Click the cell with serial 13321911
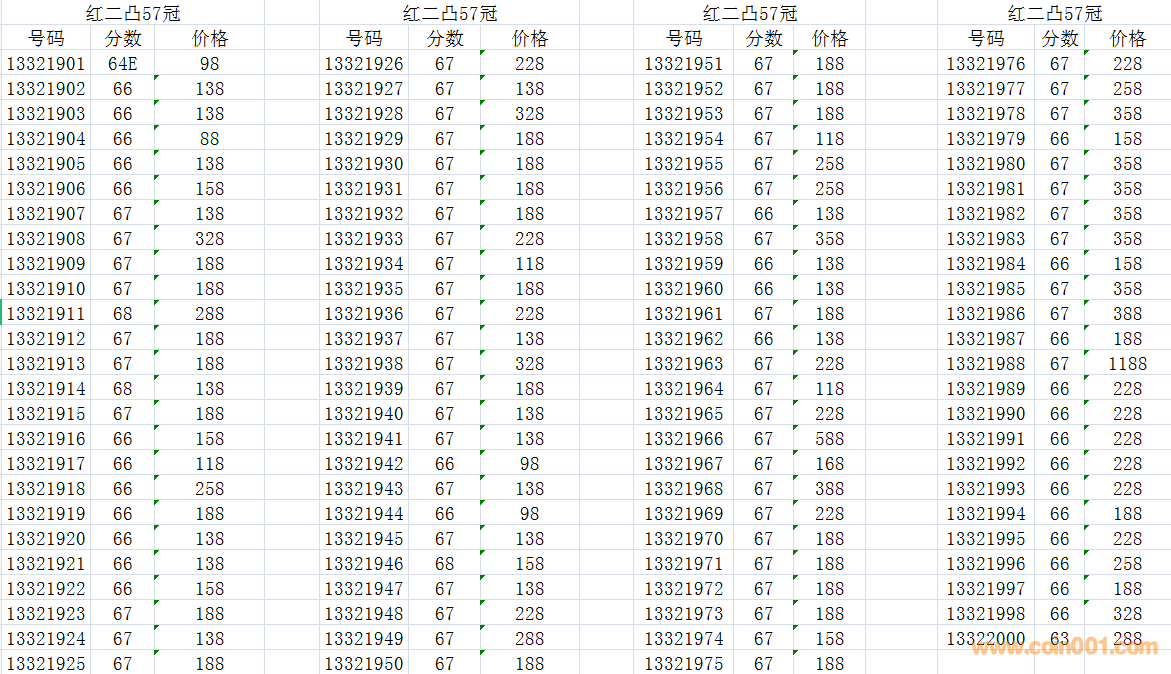This screenshot has width=1171, height=674. tap(46, 314)
